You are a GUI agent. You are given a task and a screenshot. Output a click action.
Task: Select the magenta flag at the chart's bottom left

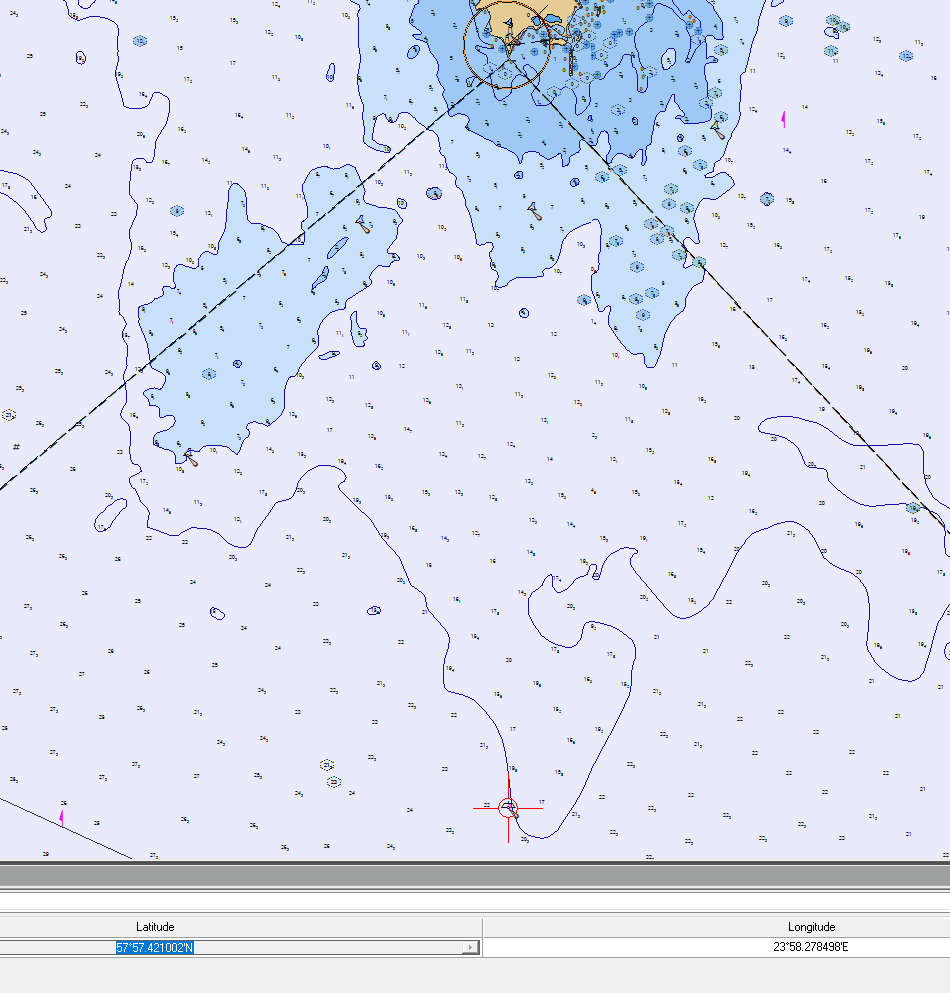click(62, 817)
